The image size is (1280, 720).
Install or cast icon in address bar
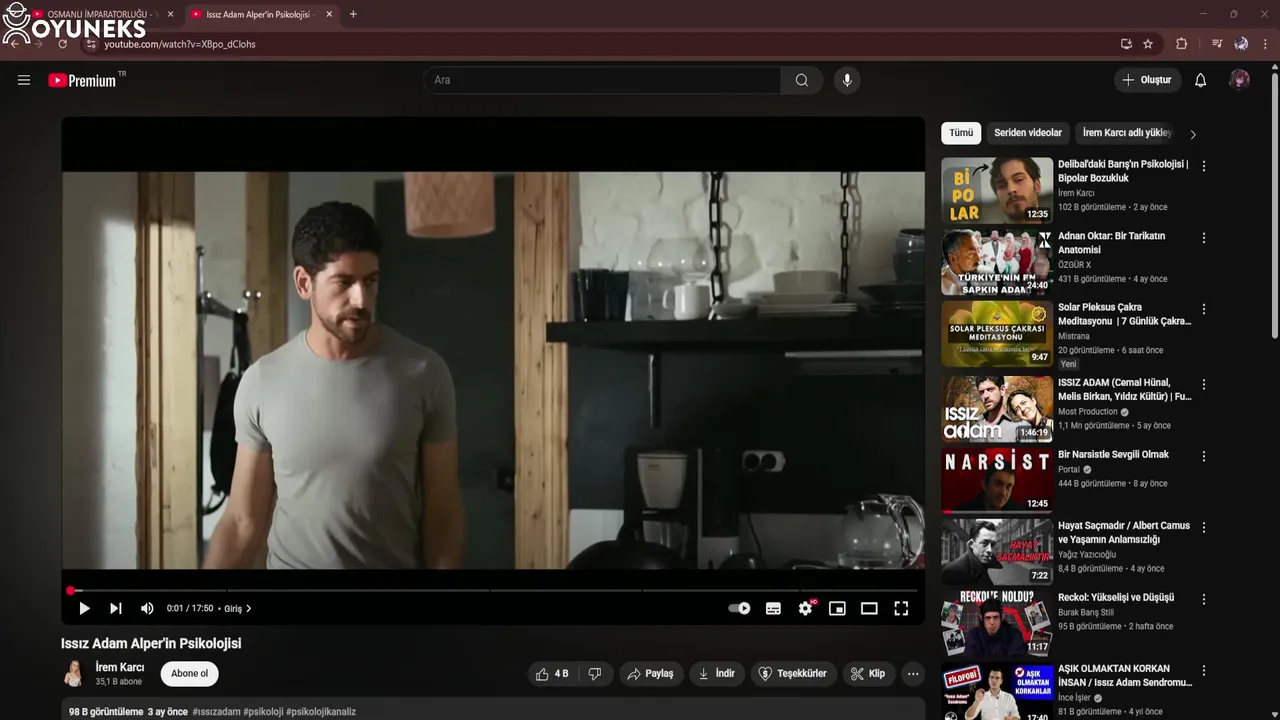pos(1126,44)
